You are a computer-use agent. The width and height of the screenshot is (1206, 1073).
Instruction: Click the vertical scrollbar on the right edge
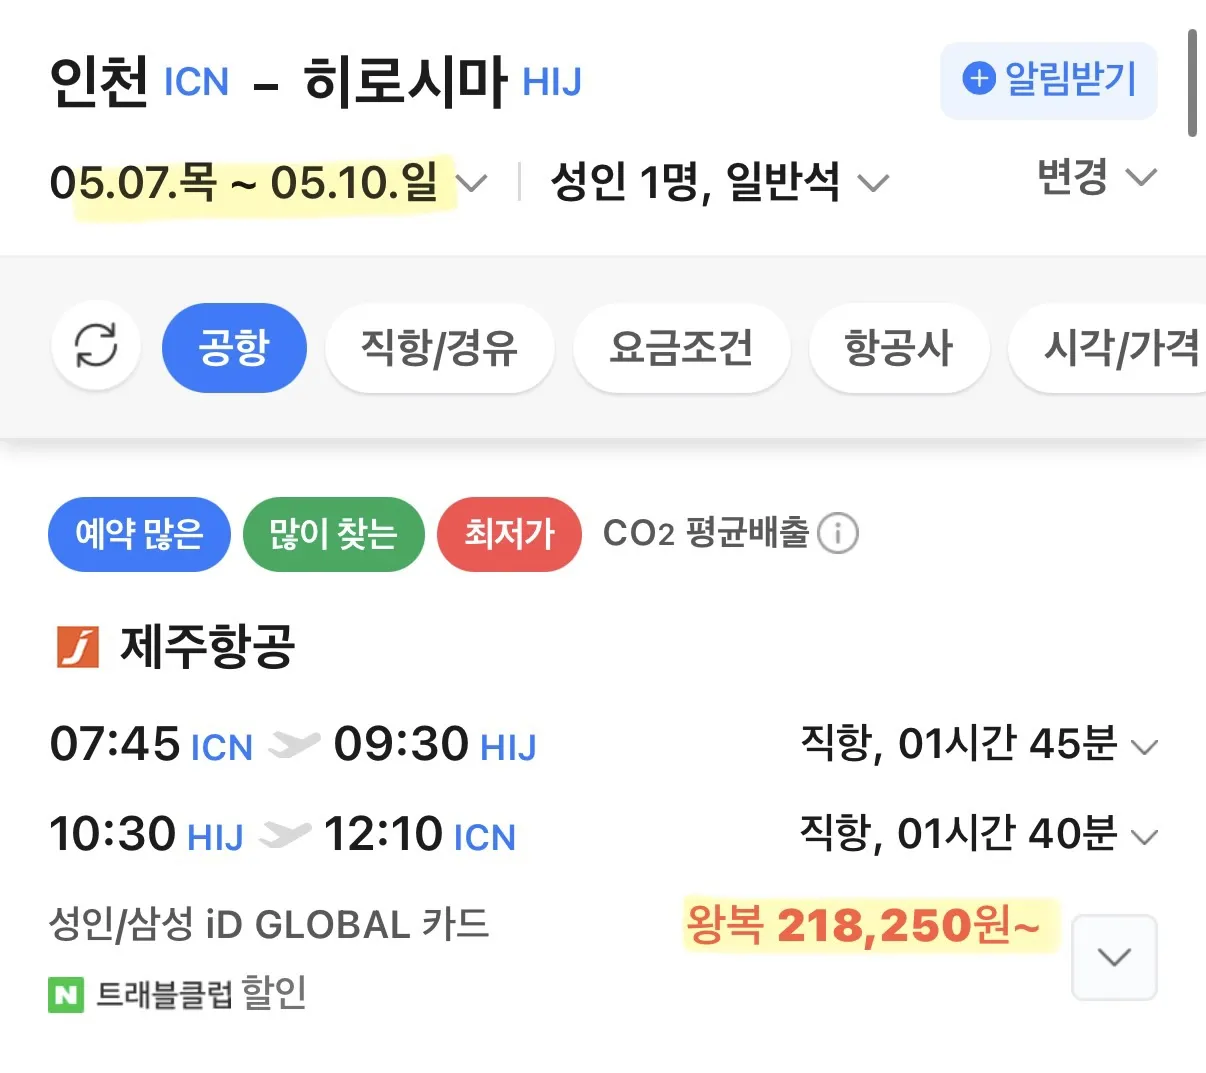click(1192, 83)
